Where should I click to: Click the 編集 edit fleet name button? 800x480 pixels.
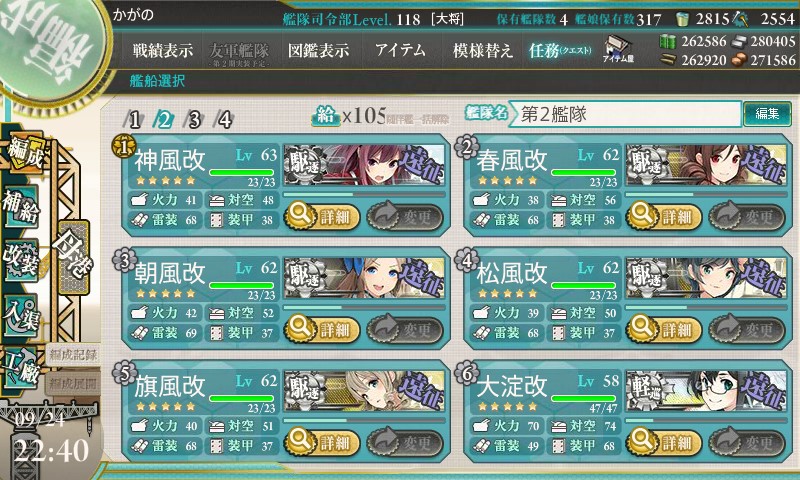coord(767,113)
